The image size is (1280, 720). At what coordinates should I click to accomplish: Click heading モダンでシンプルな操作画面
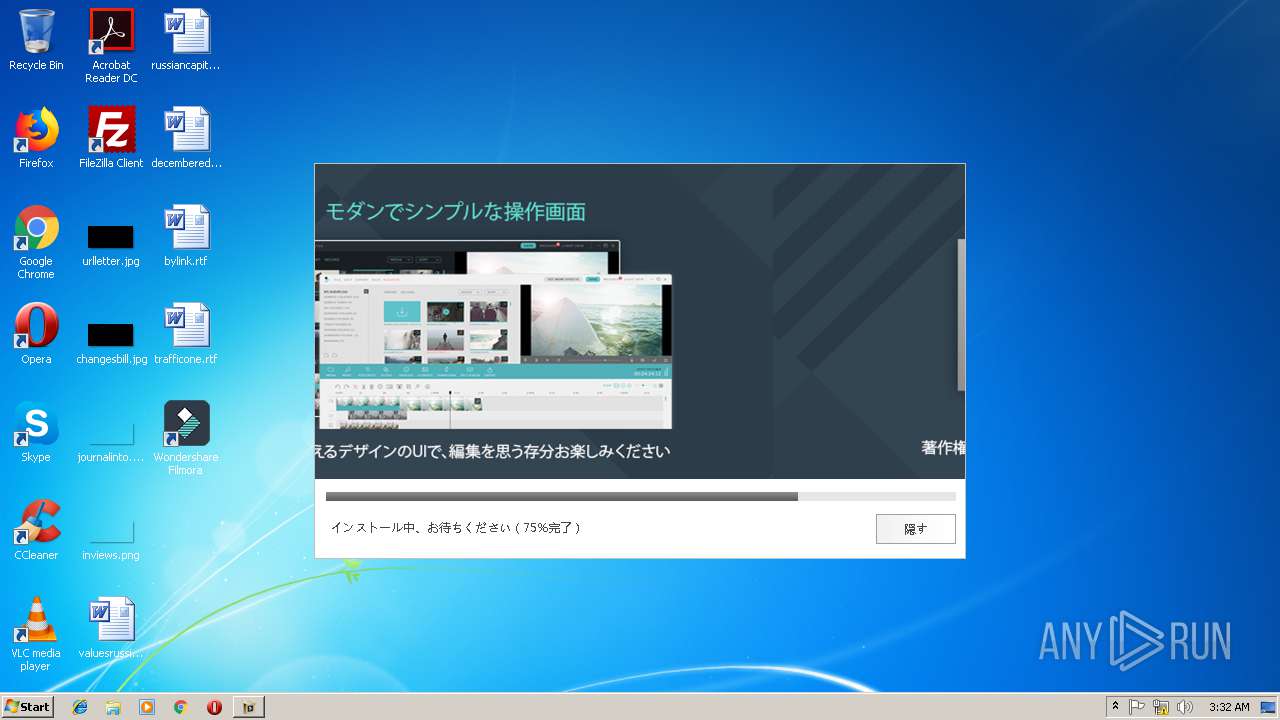pyautogui.click(x=455, y=212)
